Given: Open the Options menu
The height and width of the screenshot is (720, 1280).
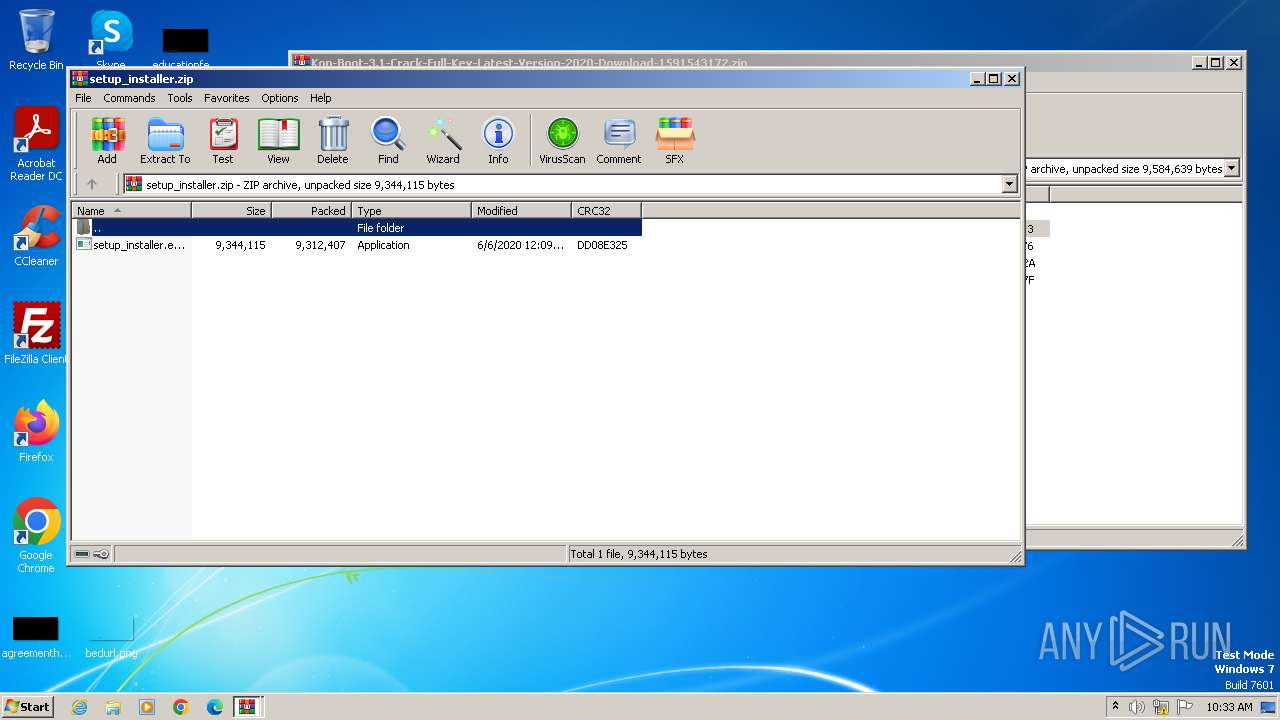Looking at the screenshot, I should pyautogui.click(x=280, y=98).
